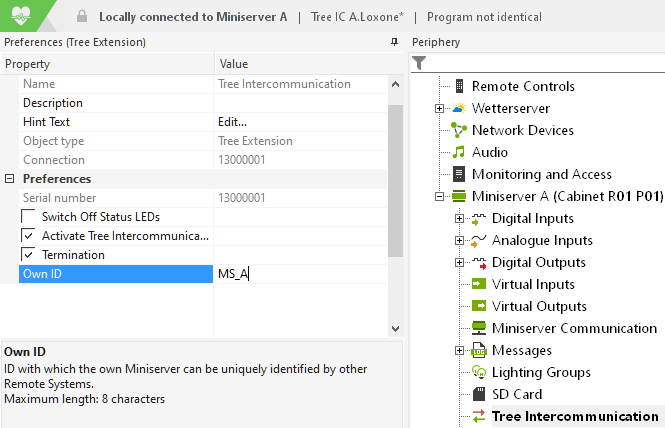This screenshot has width=665, height=428.
Task: Expand the Wetterserver tree node
Action: pyautogui.click(x=439, y=108)
